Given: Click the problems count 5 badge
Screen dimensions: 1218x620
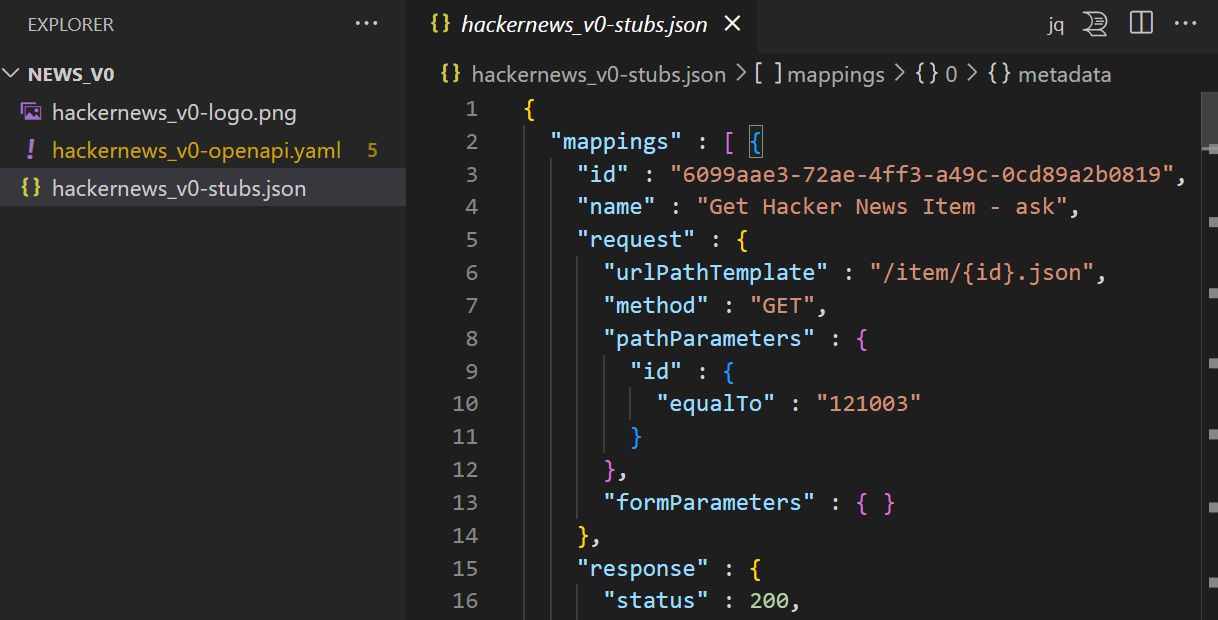Looking at the screenshot, I should point(372,150).
